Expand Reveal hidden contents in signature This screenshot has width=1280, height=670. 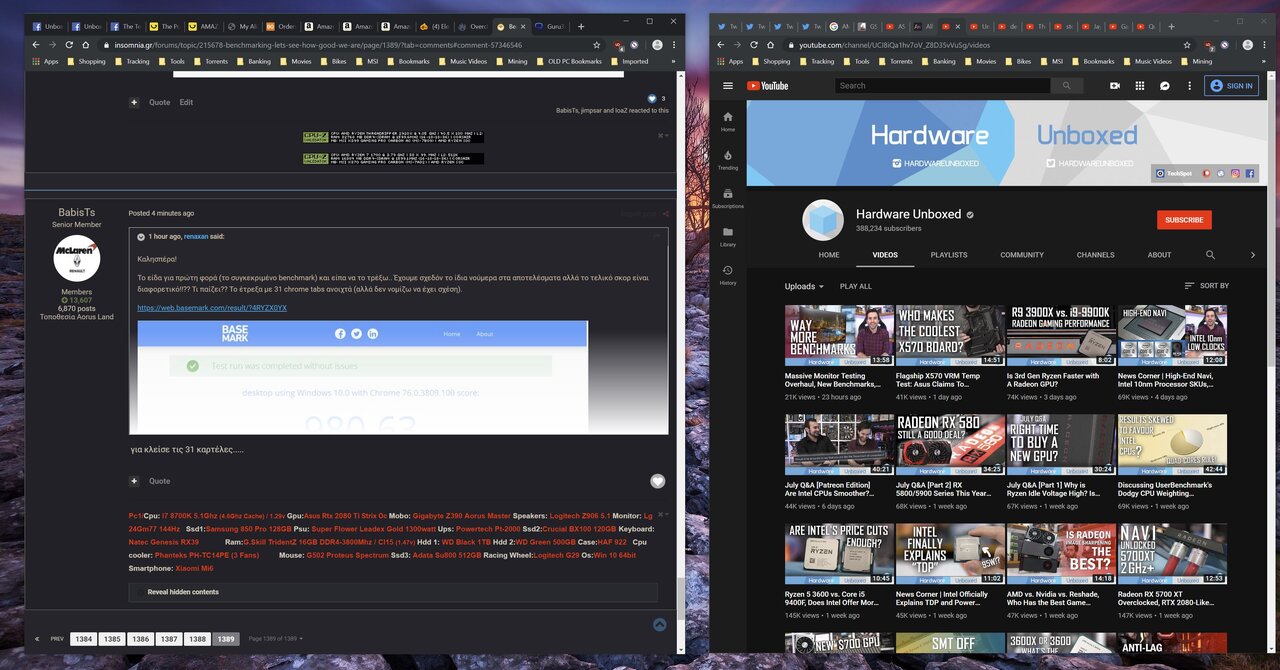point(183,592)
